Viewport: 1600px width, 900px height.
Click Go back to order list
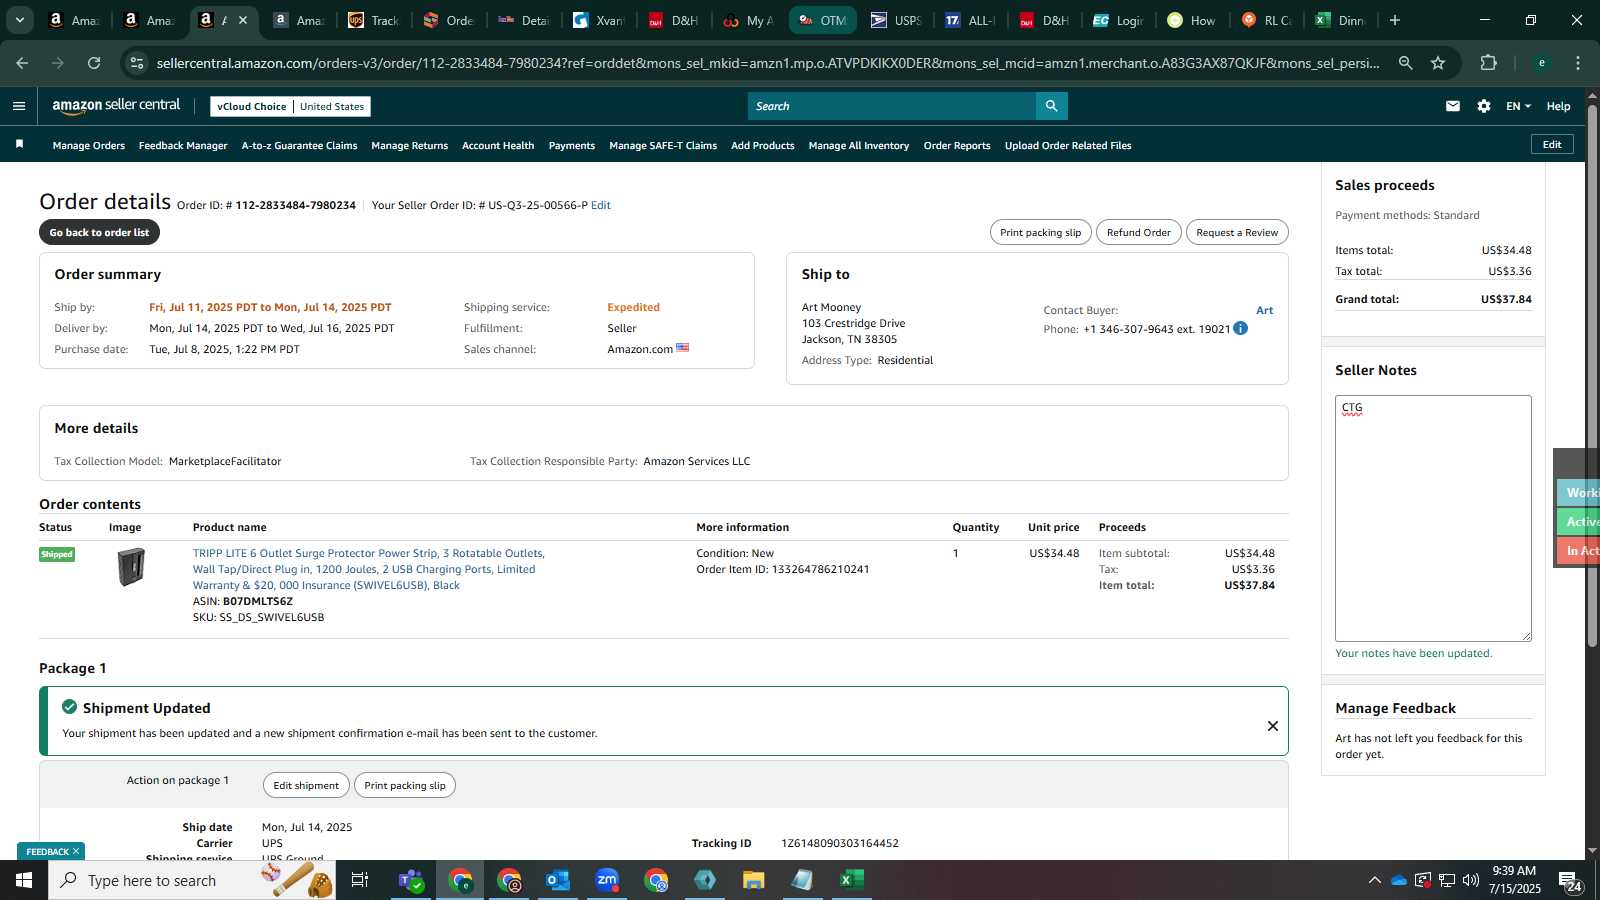99,232
